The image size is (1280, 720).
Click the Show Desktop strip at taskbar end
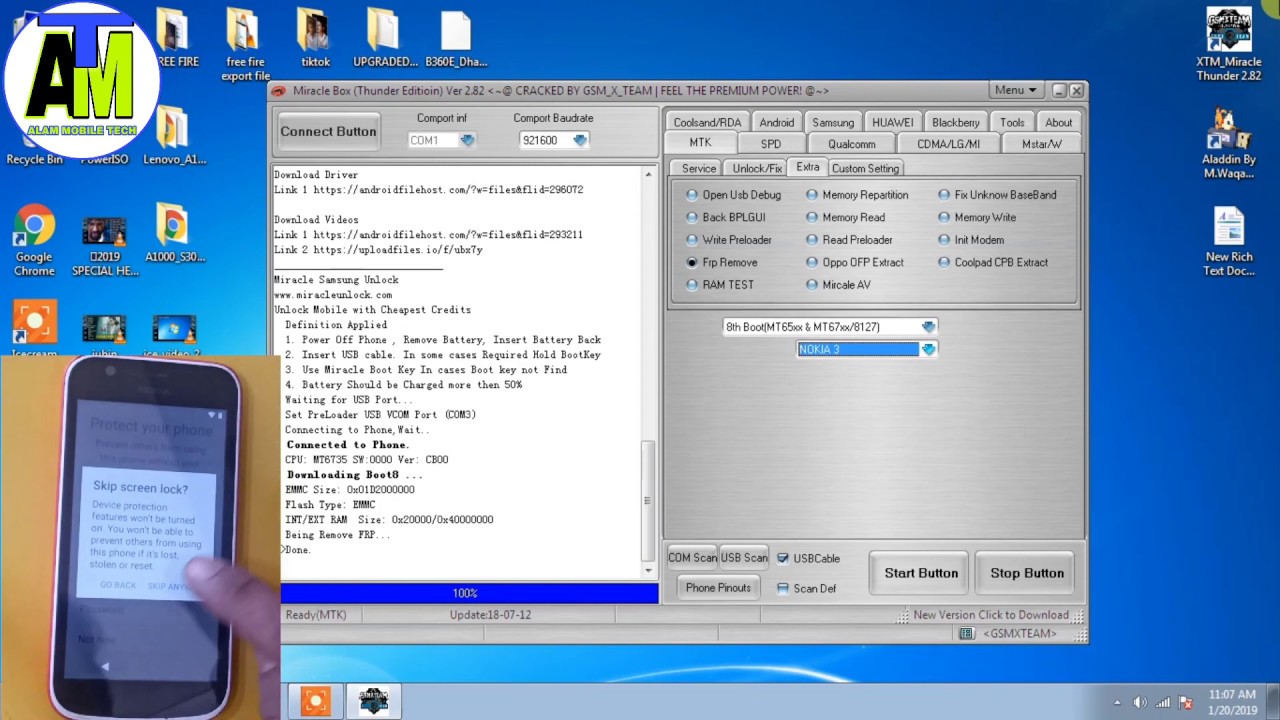(x=1274, y=702)
